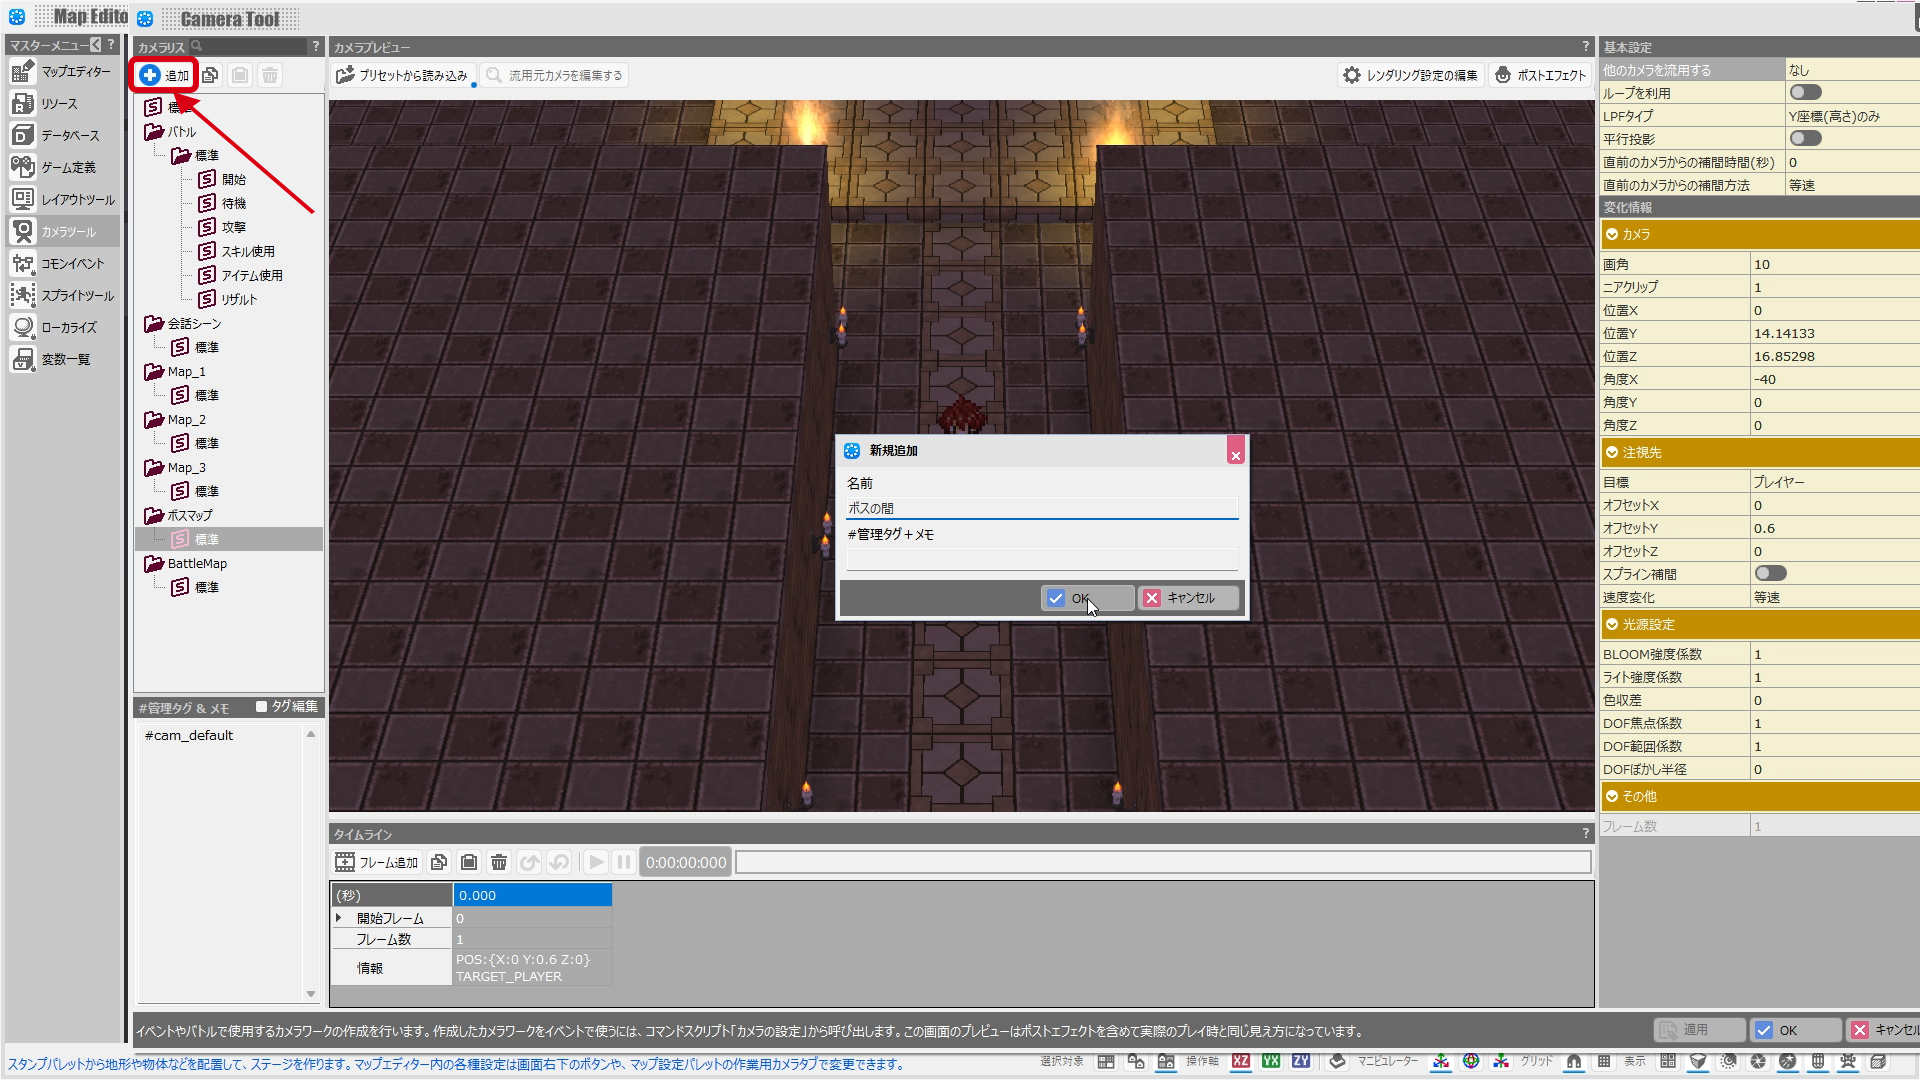The width and height of the screenshot is (1920, 1080).
Task: Click the main window OK button
Action: 1797,1030
